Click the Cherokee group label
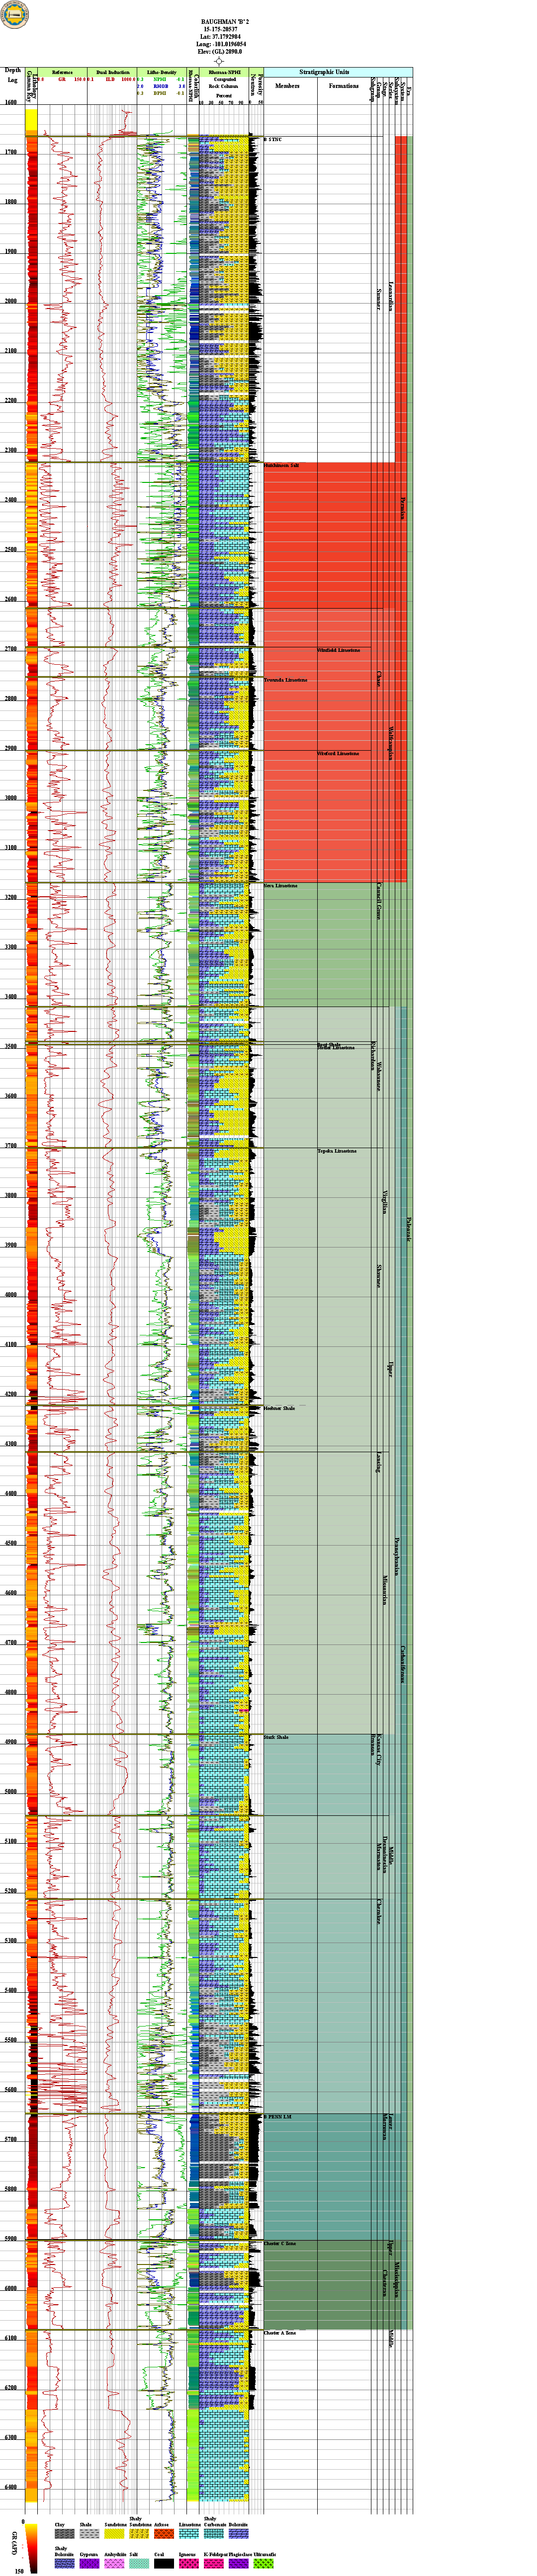This screenshot has height=2576, width=537. pyautogui.click(x=379, y=1911)
